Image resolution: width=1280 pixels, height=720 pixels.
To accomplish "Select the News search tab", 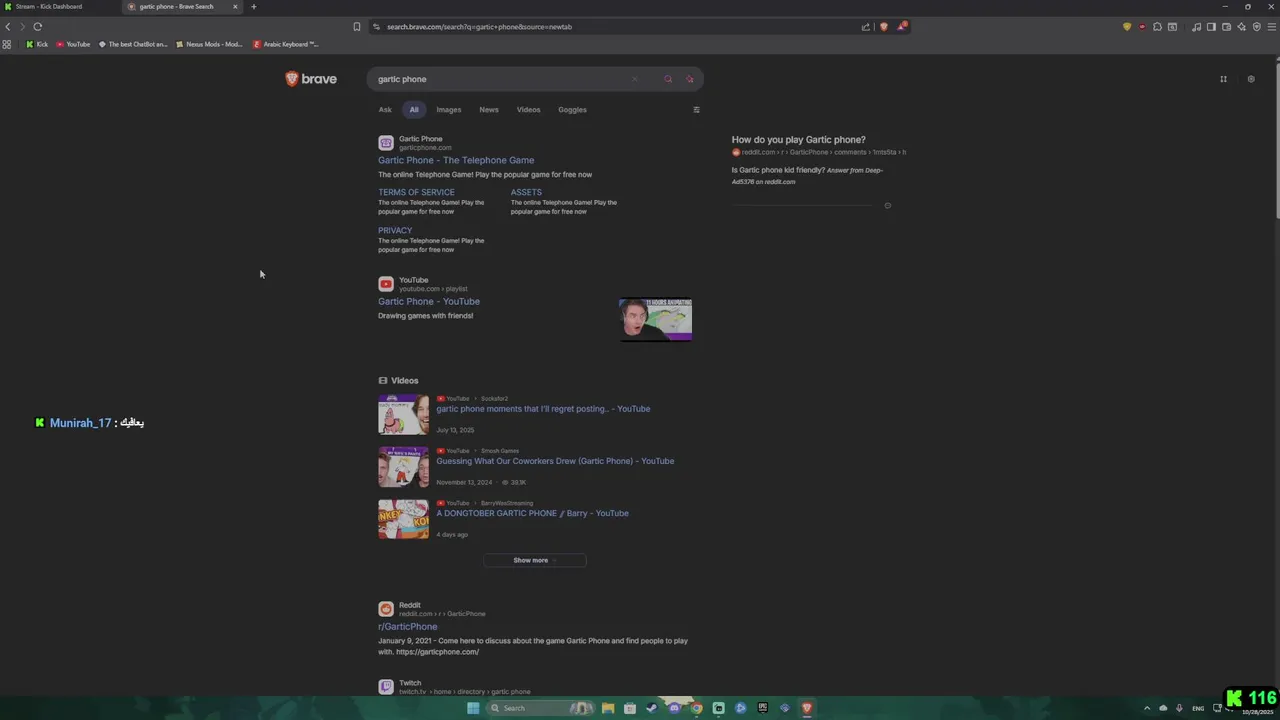I will (x=489, y=110).
